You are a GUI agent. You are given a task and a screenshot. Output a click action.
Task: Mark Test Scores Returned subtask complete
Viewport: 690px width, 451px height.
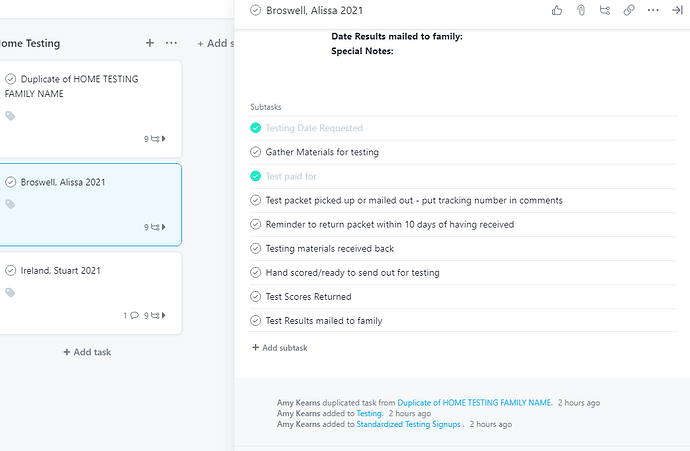(x=255, y=297)
